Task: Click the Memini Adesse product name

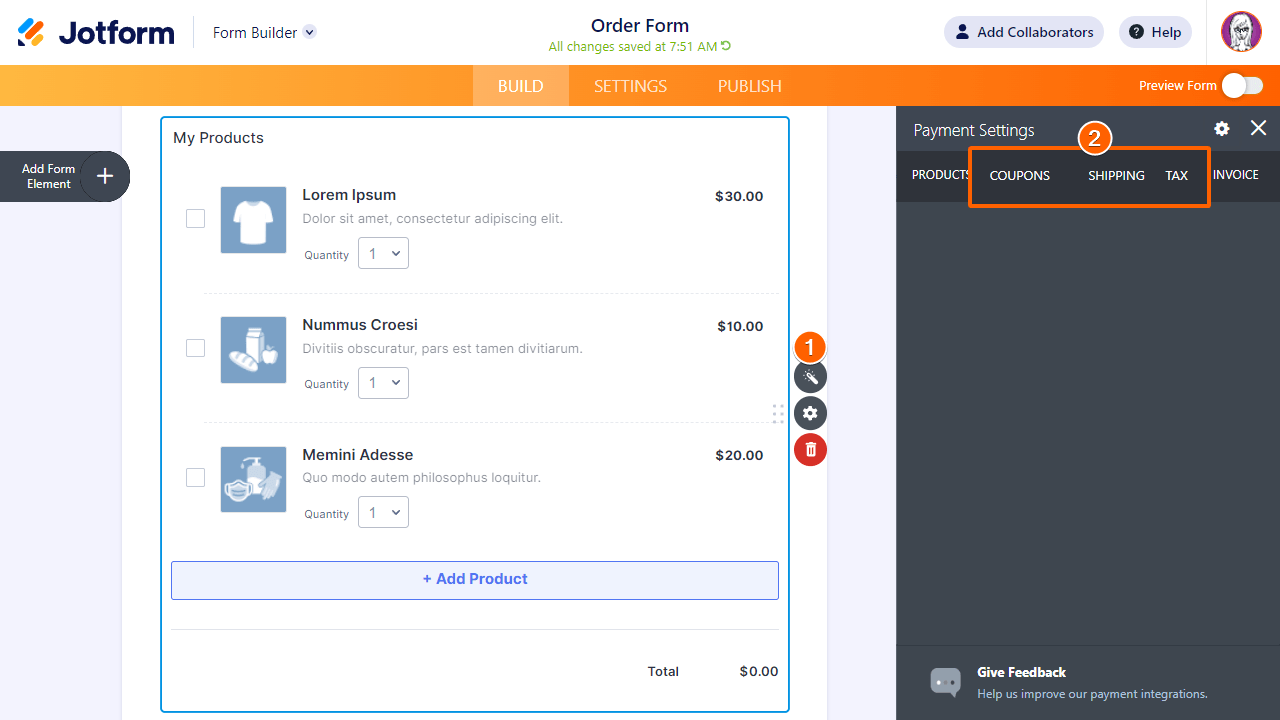Action: [357, 455]
